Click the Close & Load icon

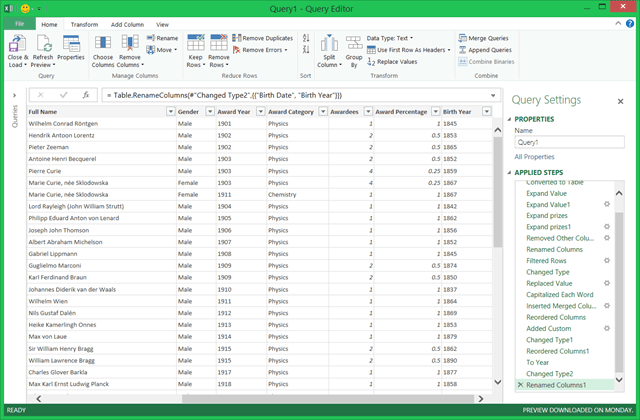[x=17, y=45]
